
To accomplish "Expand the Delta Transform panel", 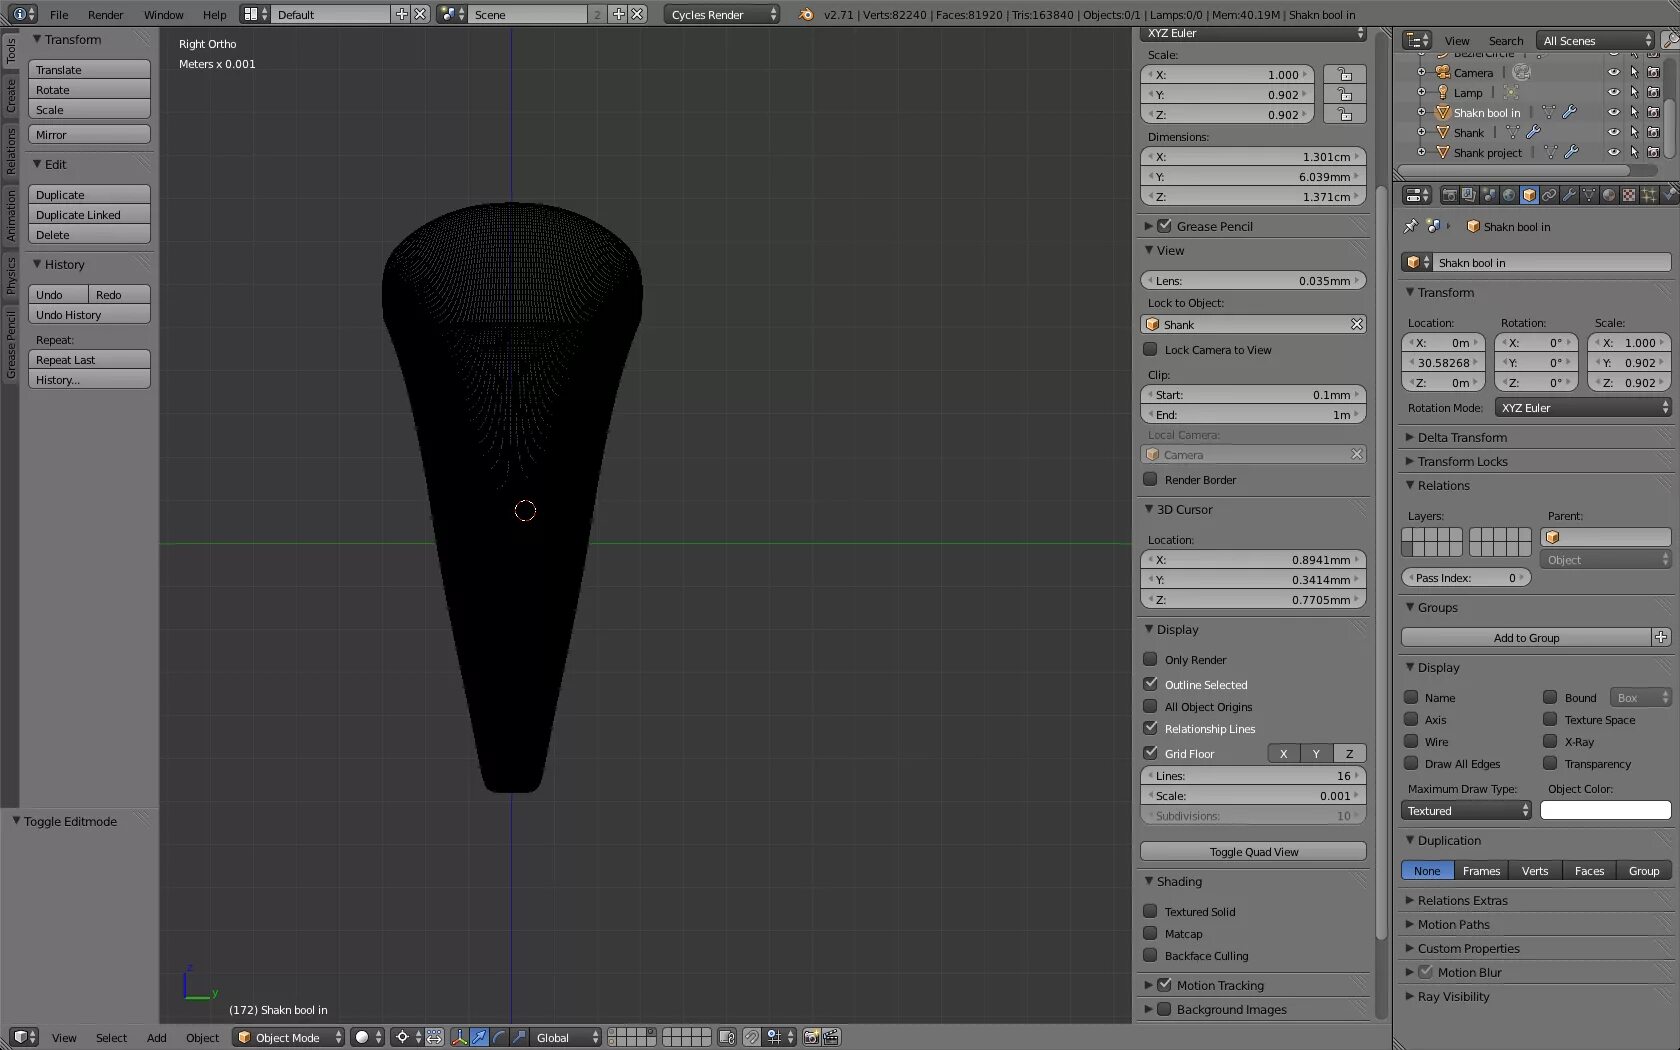I will [x=1462, y=437].
